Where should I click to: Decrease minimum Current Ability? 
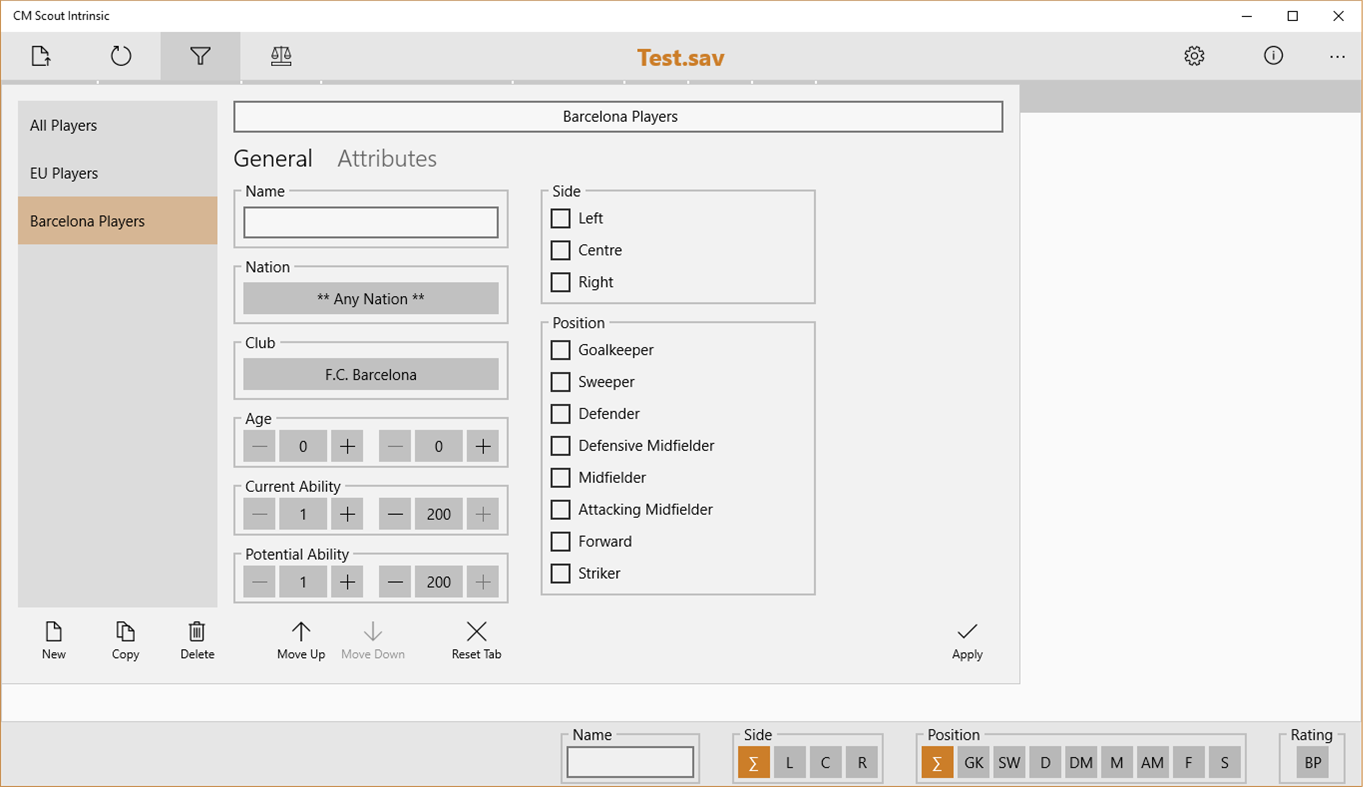259,514
